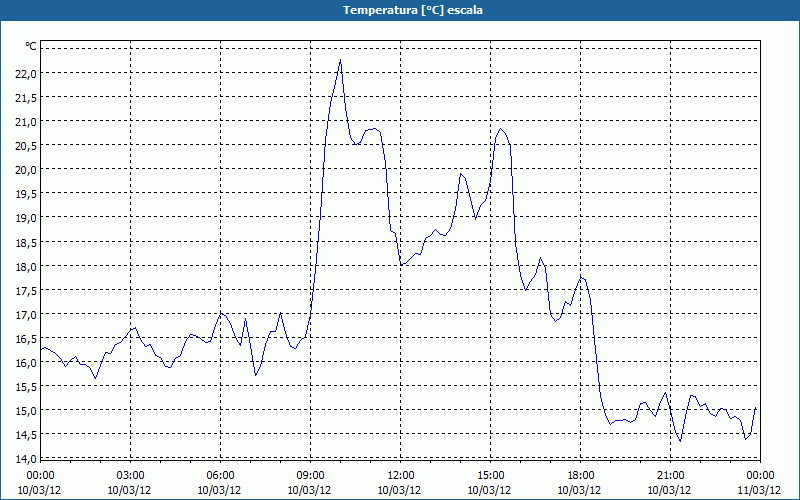Pick the 18:00 time label
800x500 pixels.
point(580,476)
